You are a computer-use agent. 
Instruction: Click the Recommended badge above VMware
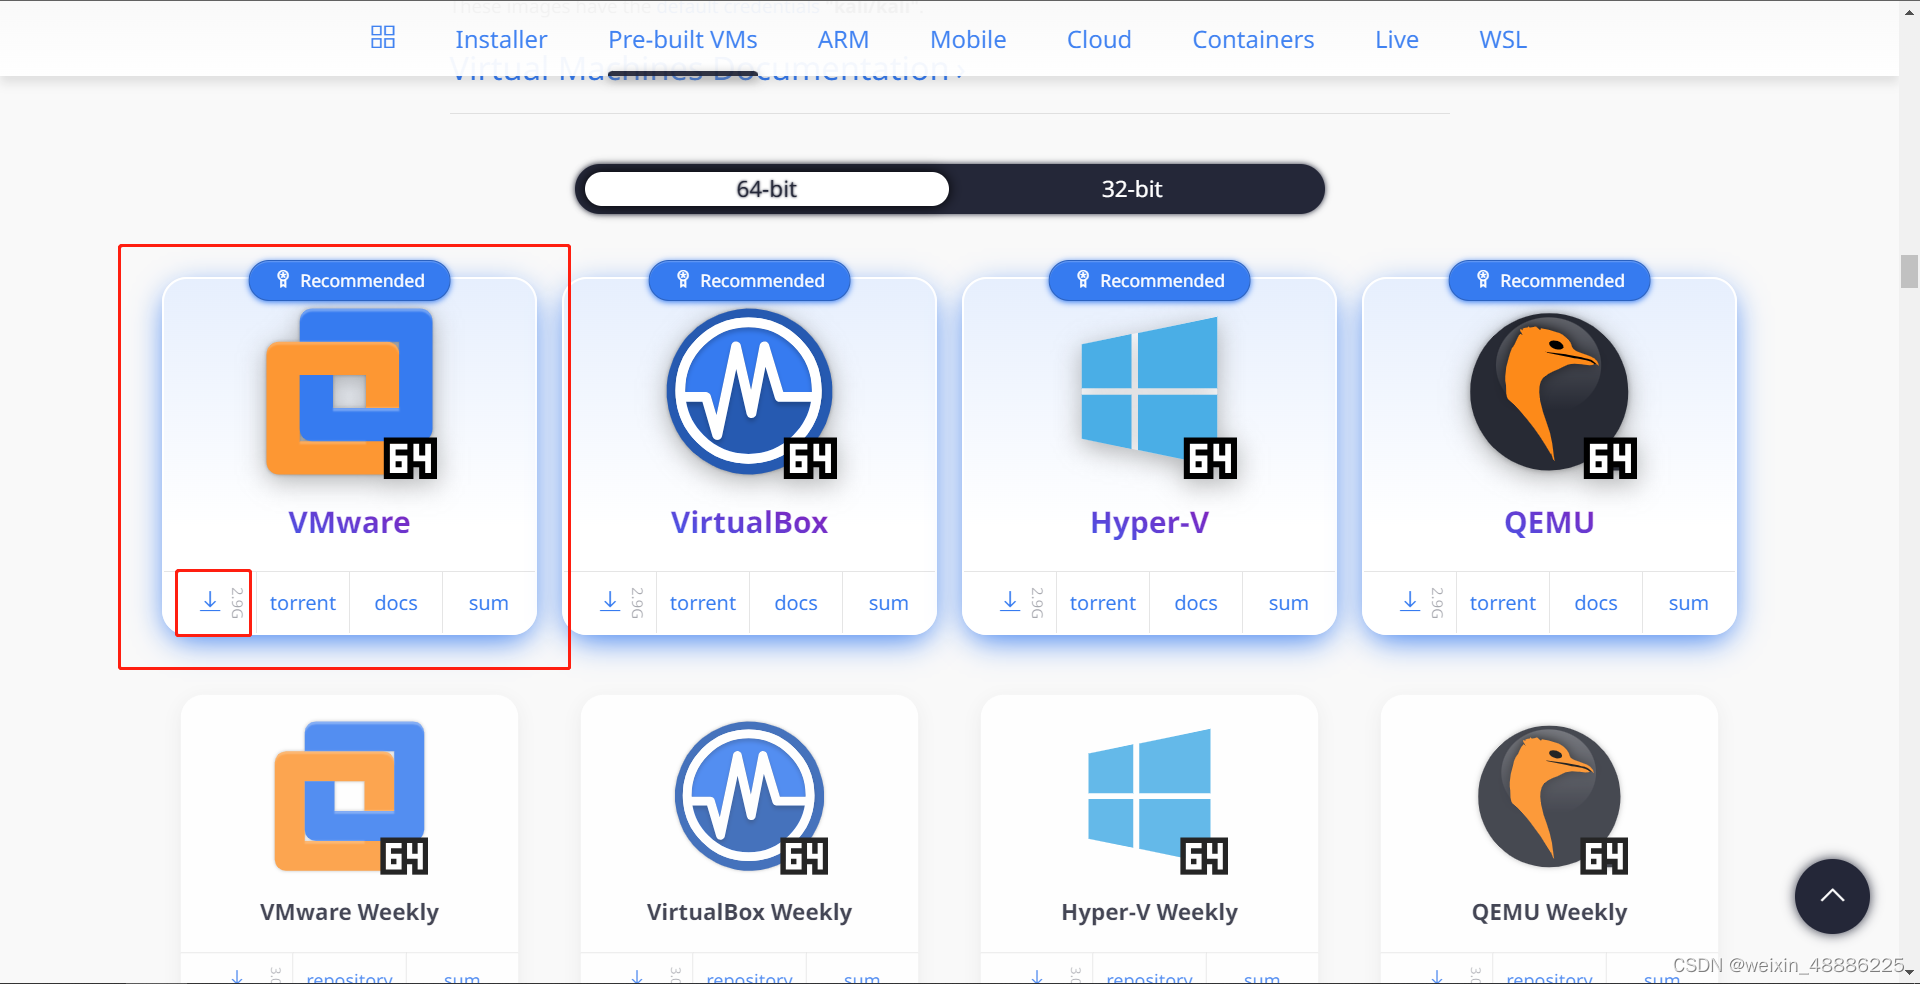(x=350, y=281)
